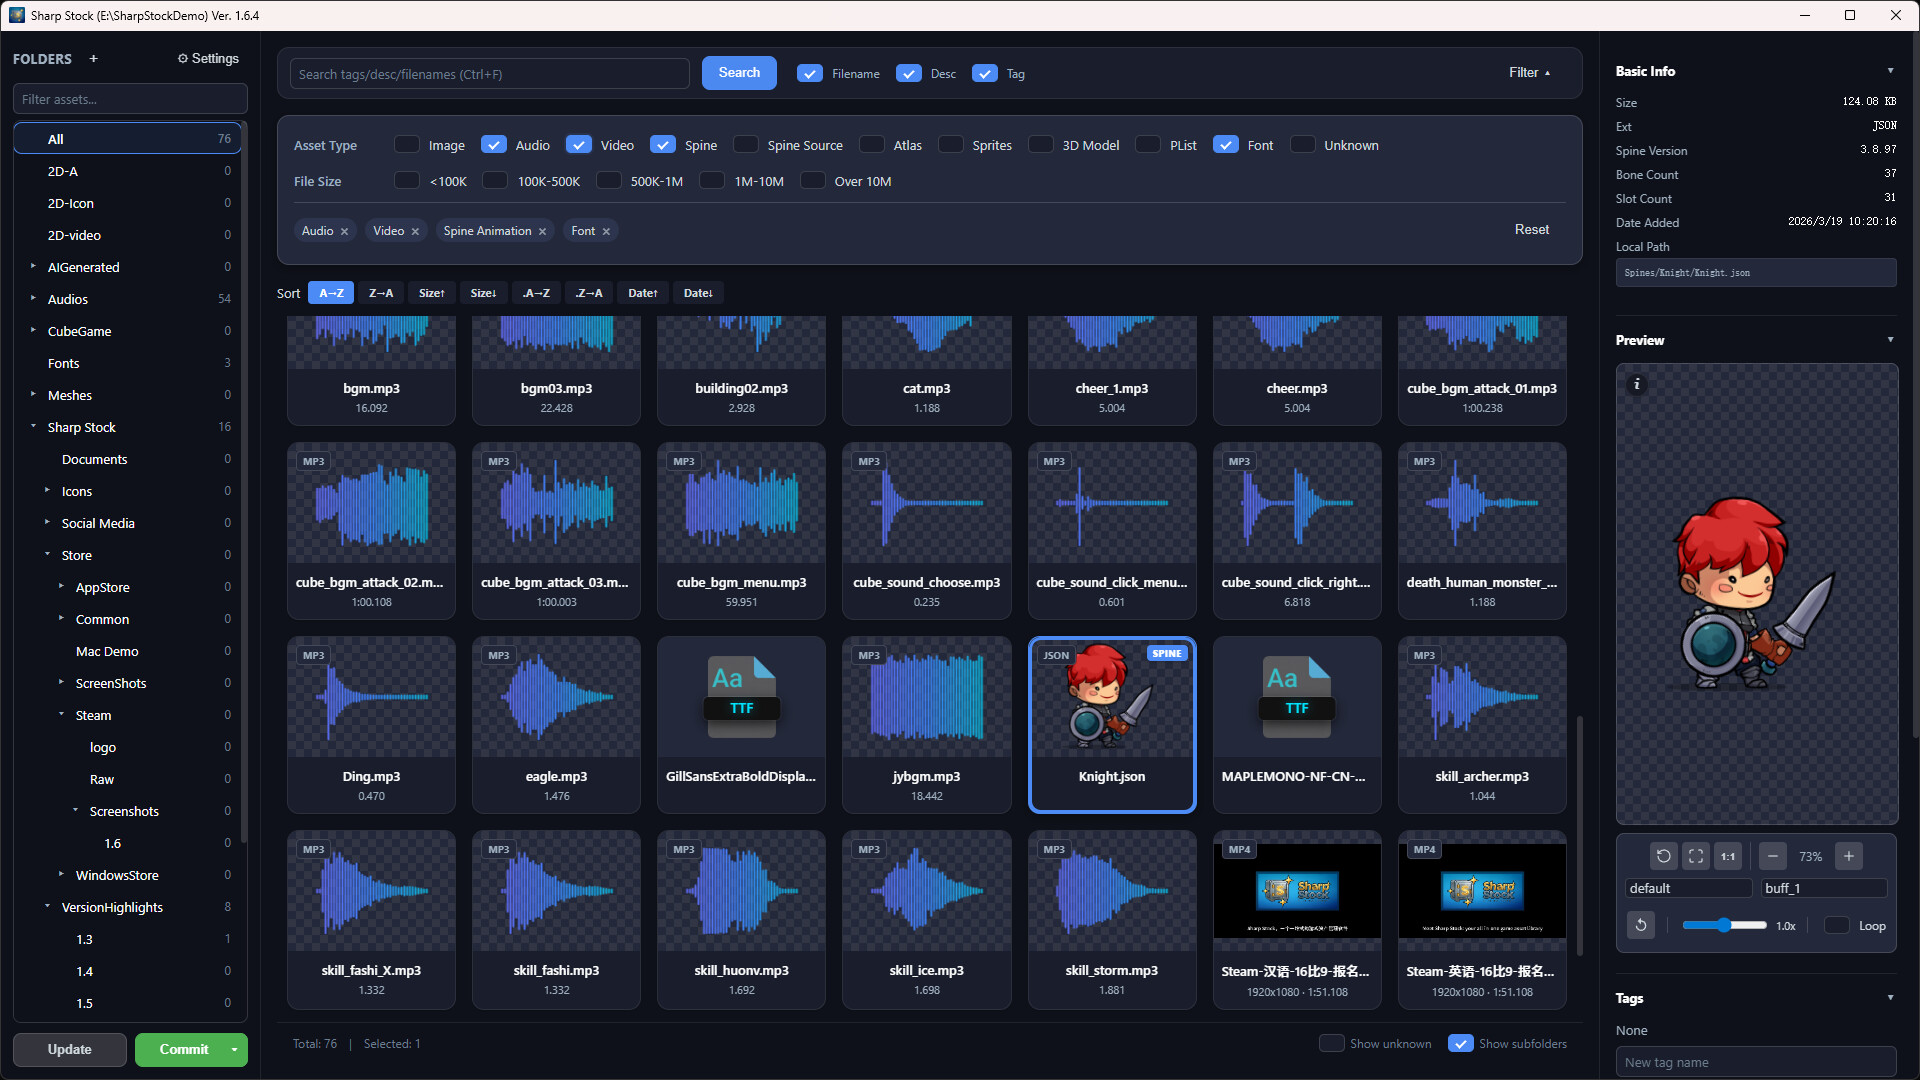Collapse the Filter panel
1920x1080 pixels.
click(1530, 73)
